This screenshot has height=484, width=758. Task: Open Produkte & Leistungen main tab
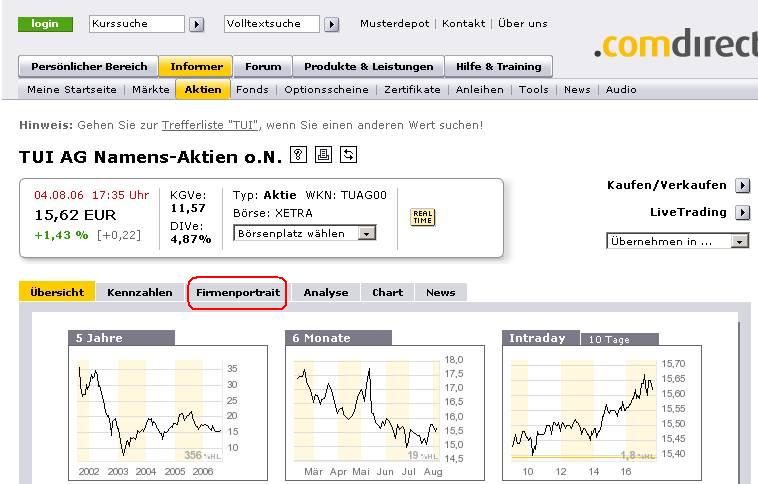[368, 67]
